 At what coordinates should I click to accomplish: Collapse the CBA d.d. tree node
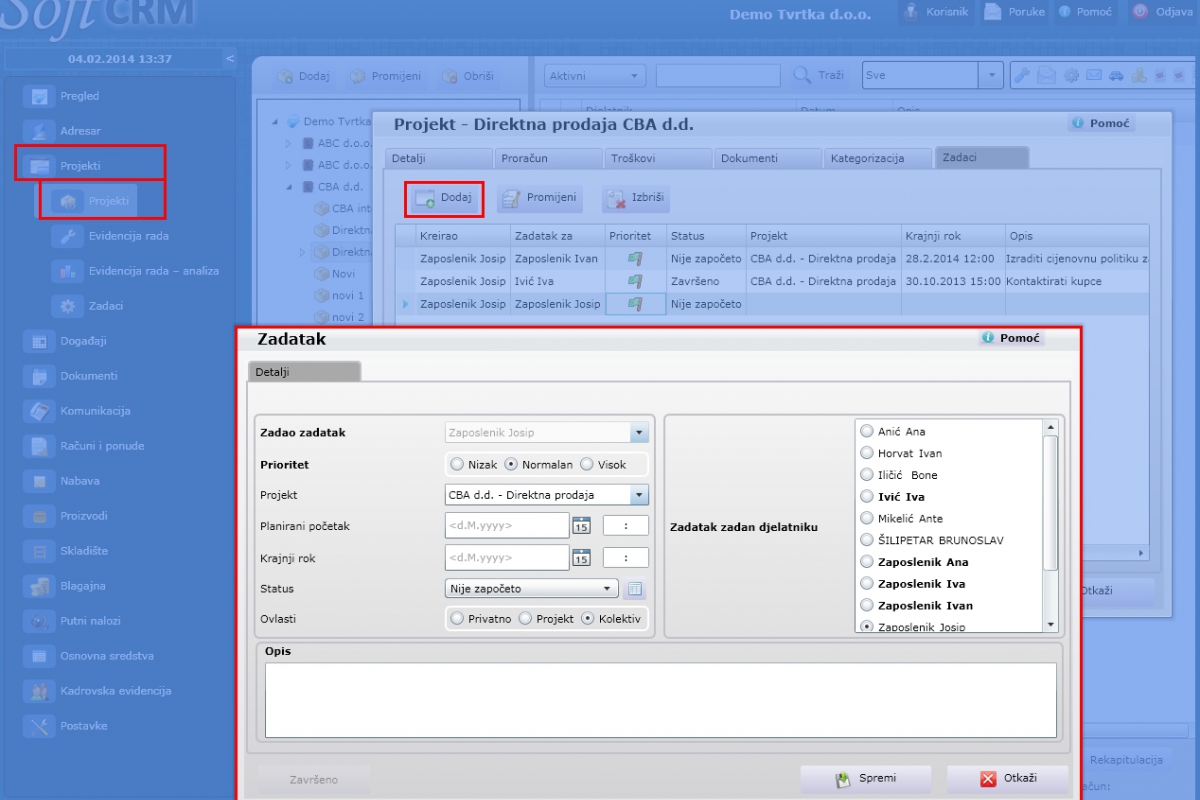point(289,187)
